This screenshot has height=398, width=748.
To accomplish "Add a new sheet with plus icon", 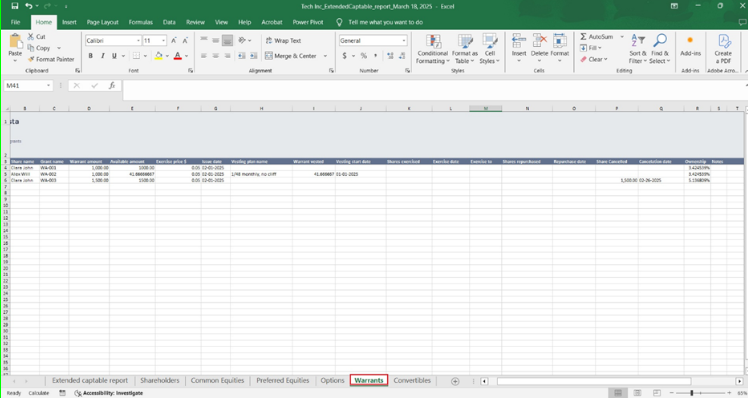I will pos(455,381).
